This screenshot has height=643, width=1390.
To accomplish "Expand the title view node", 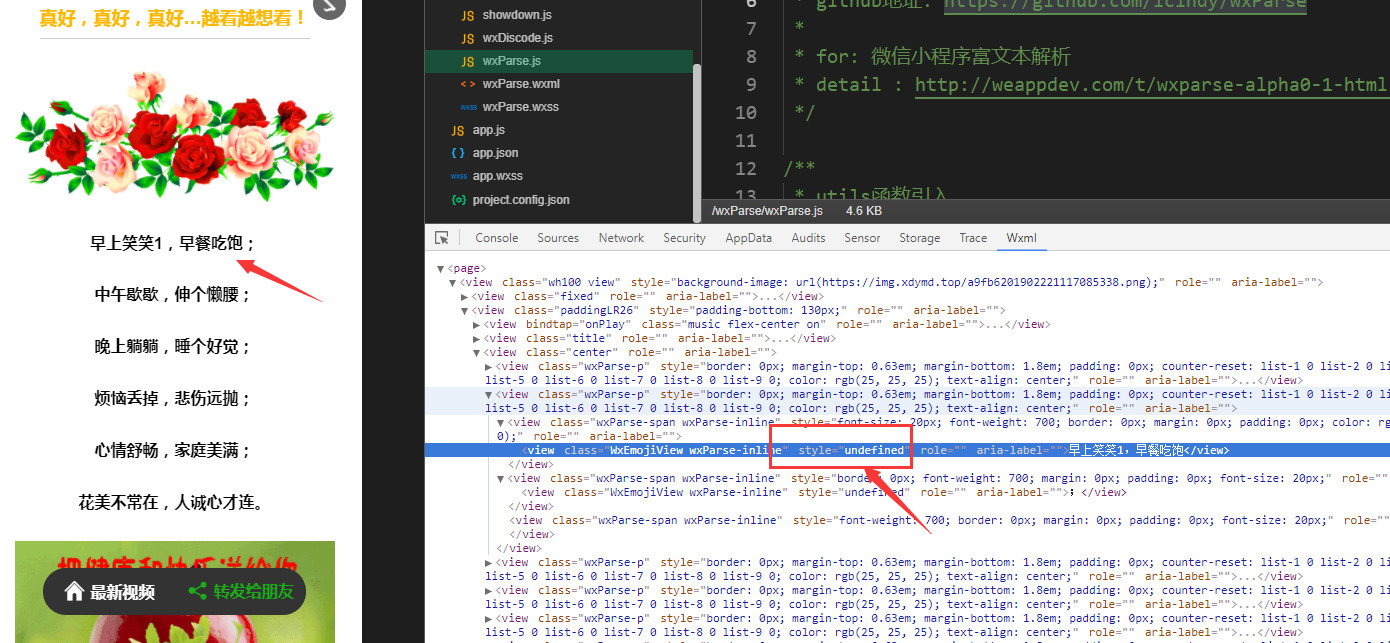I will pos(476,338).
